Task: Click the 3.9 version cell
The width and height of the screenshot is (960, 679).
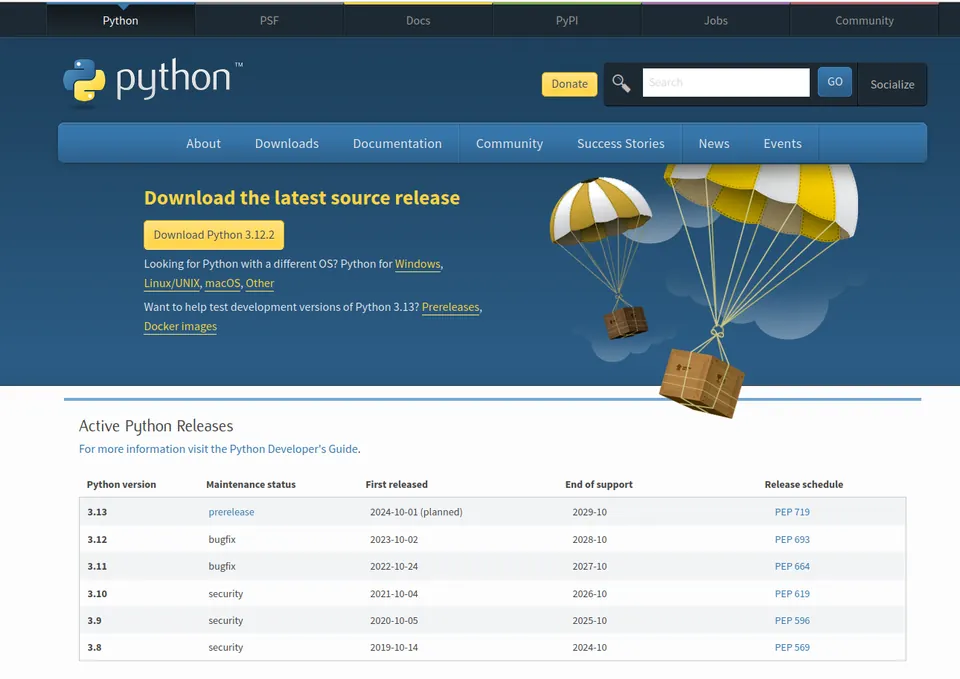Action: click(94, 621)
